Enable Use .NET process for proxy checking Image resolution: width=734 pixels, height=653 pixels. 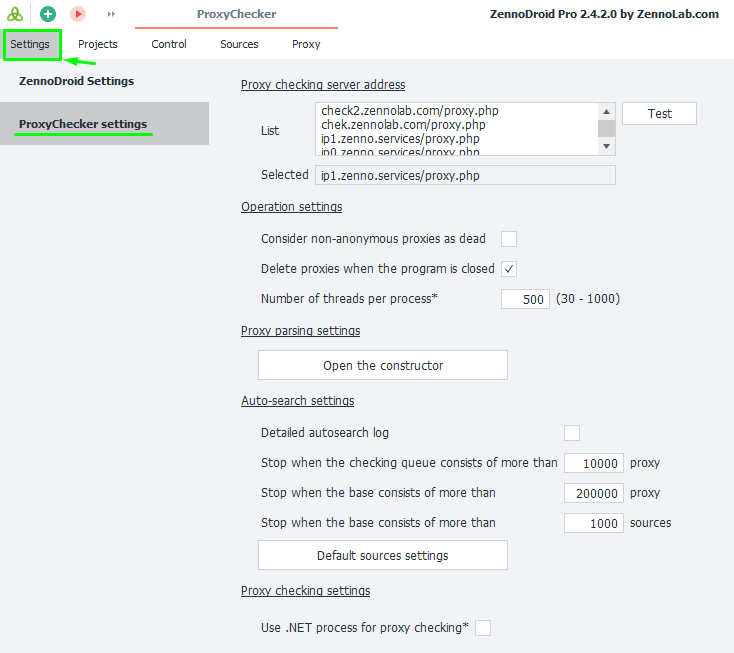pos(483,628)
